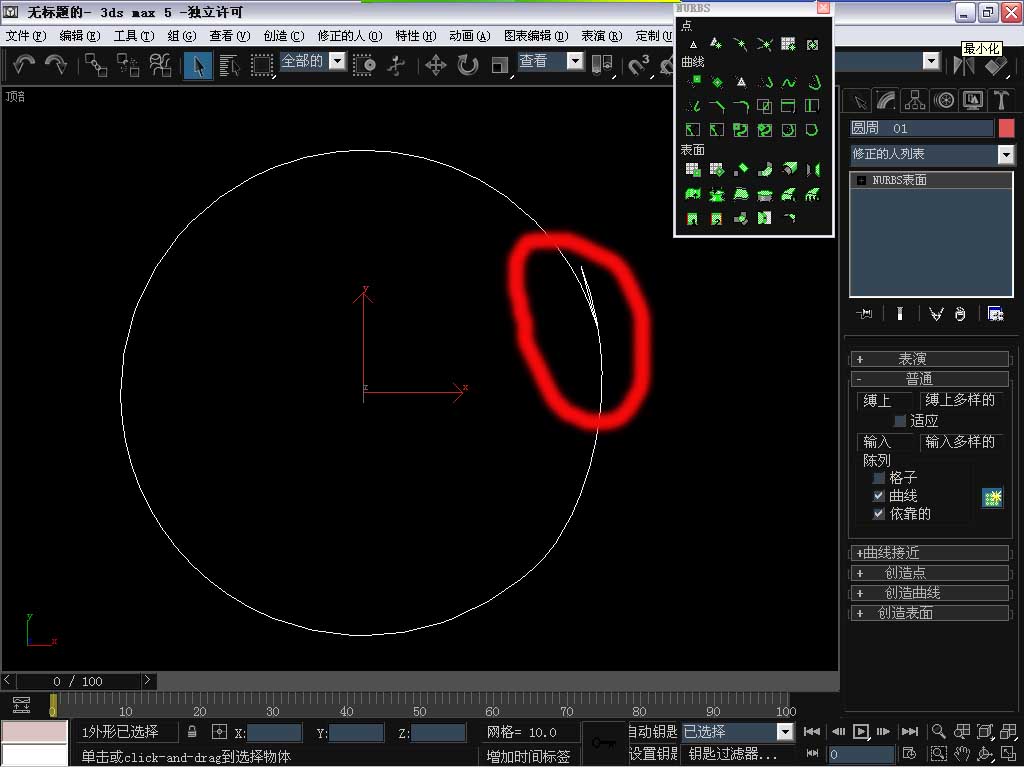1024x768 pixels.
Task: Expand the NURBS表面 stack entry
Action: (x=861, y=180)
